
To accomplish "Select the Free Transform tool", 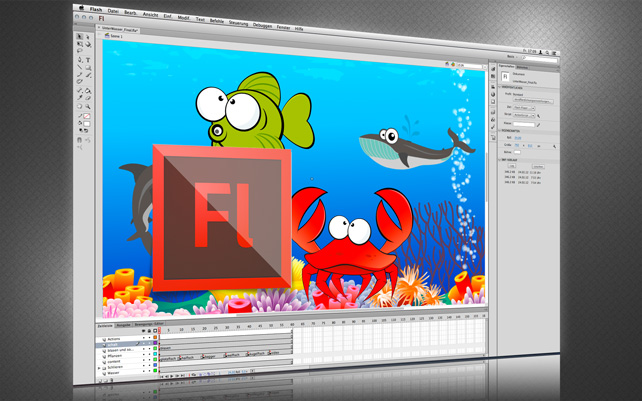I will click(79, 44).
